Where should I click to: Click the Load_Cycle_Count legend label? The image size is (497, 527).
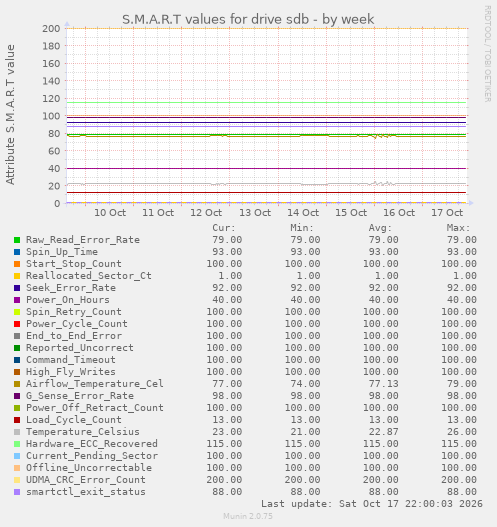pos(74,420)
